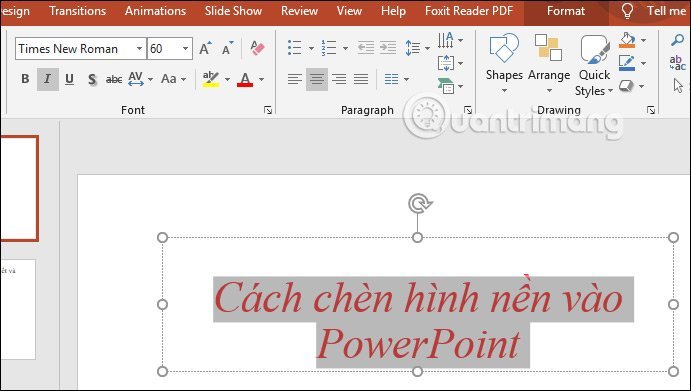Decrease list indent level

point(366,48)
